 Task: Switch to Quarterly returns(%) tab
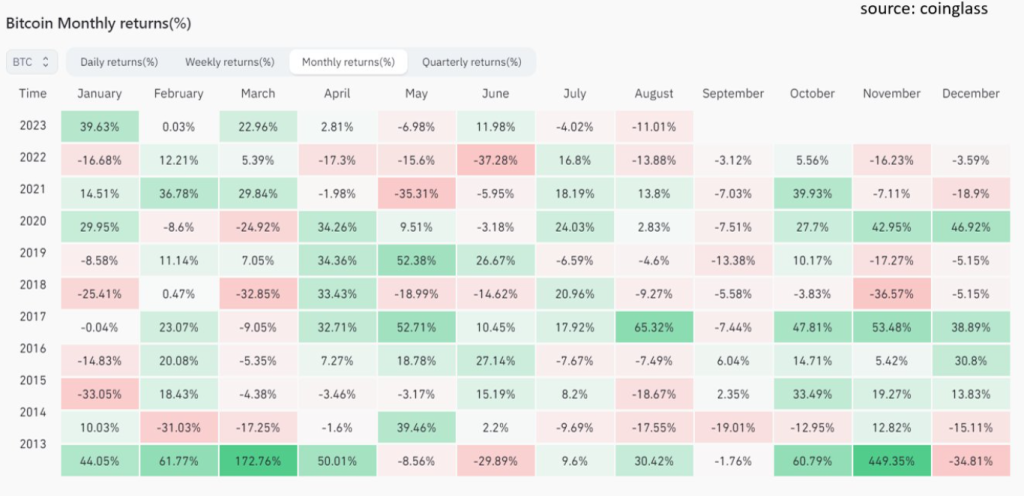pyautogui.click(x=472, y=62)
